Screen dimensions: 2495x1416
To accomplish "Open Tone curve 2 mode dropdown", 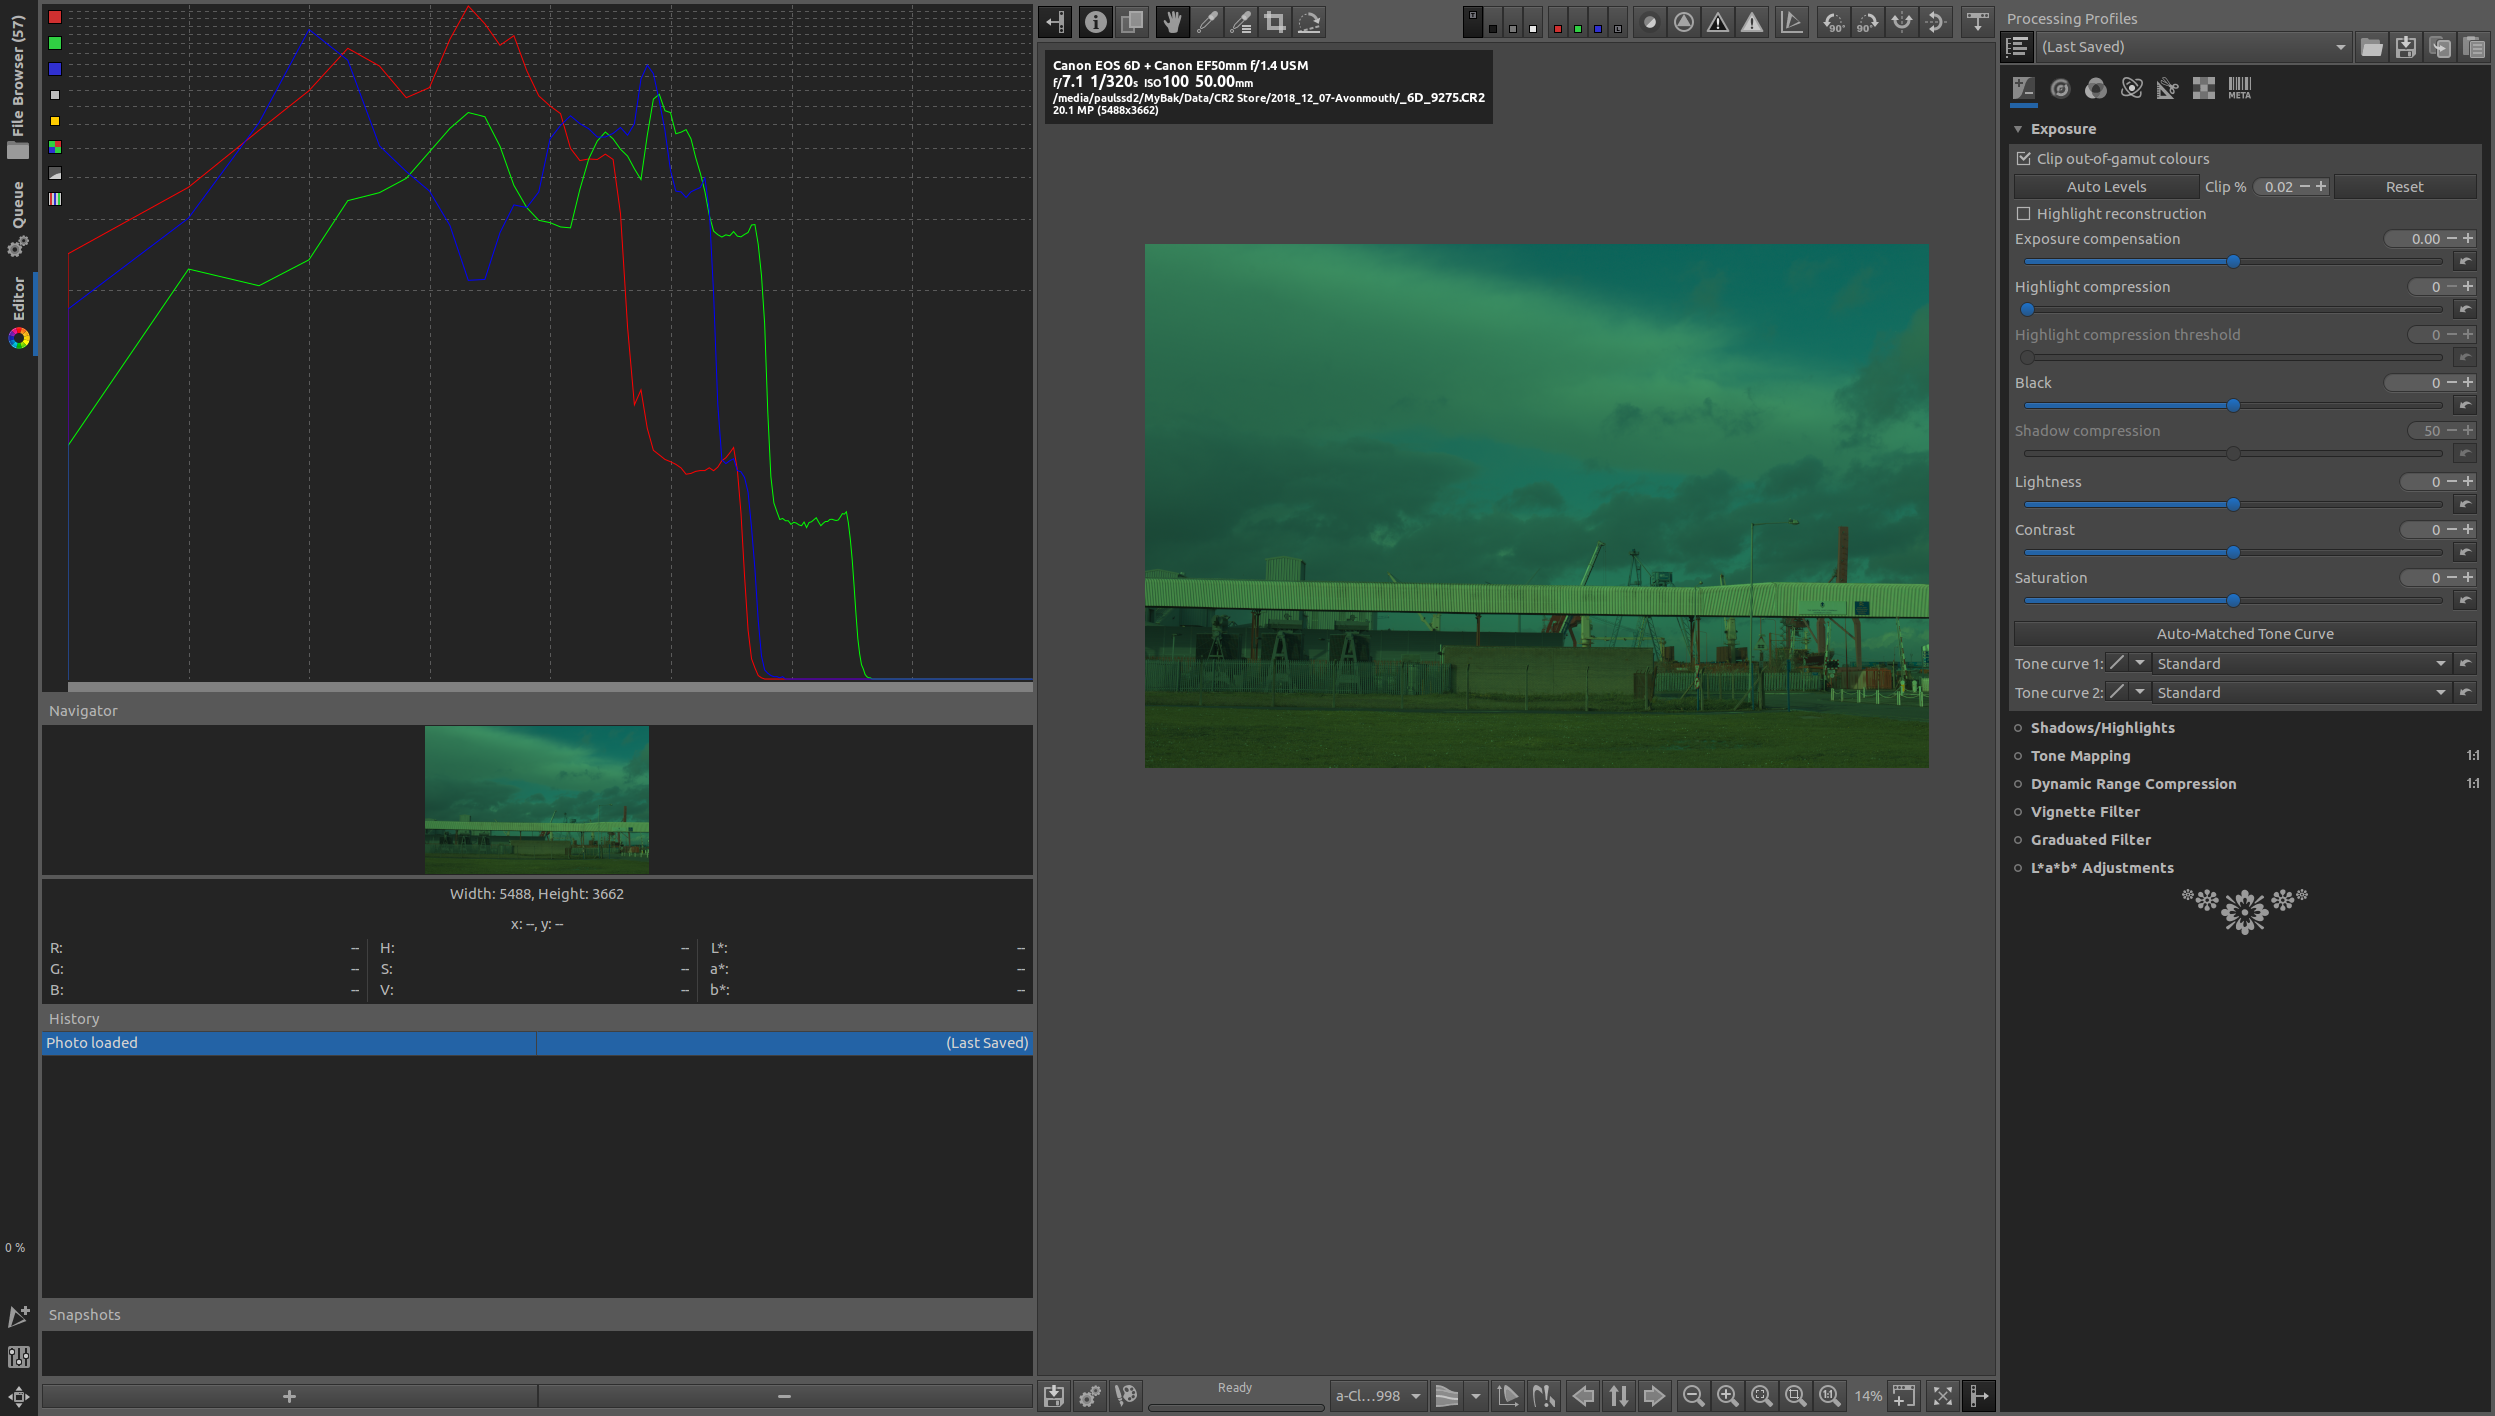I will pos(2301,693).
